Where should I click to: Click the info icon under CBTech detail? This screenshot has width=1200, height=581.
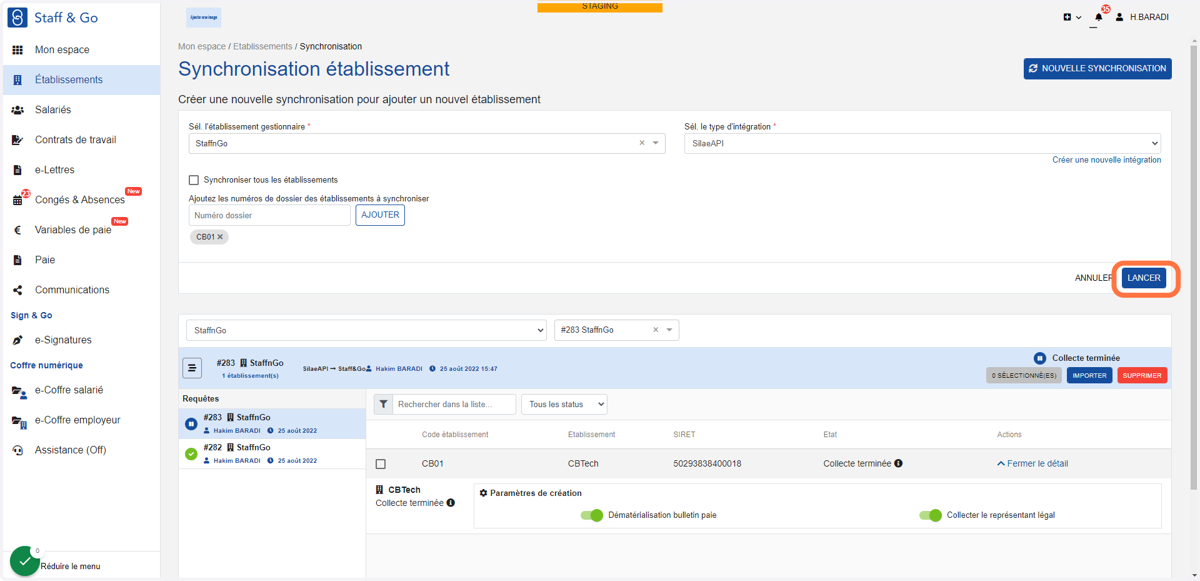click(451, 503)
